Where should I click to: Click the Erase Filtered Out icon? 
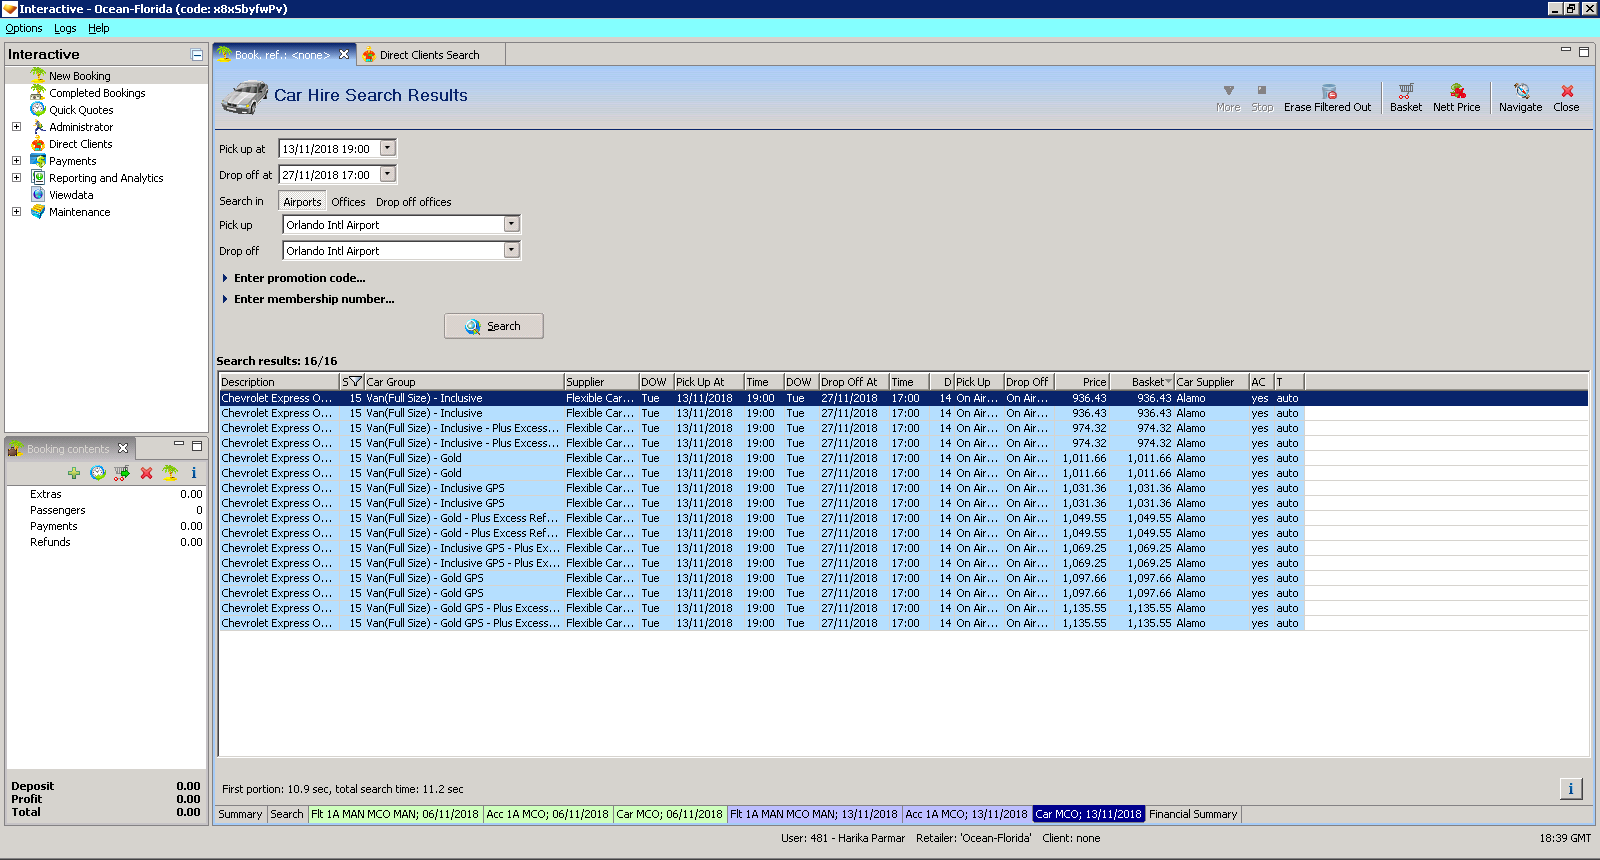coord(1328,91)
